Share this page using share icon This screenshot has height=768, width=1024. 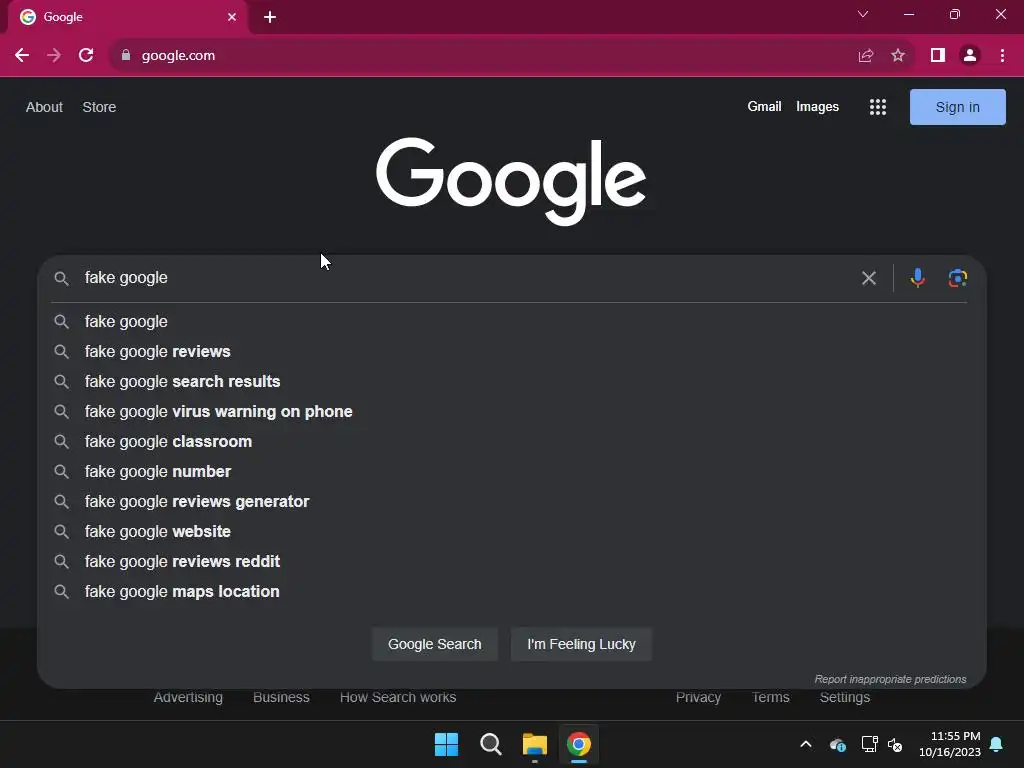pos(866,56)
